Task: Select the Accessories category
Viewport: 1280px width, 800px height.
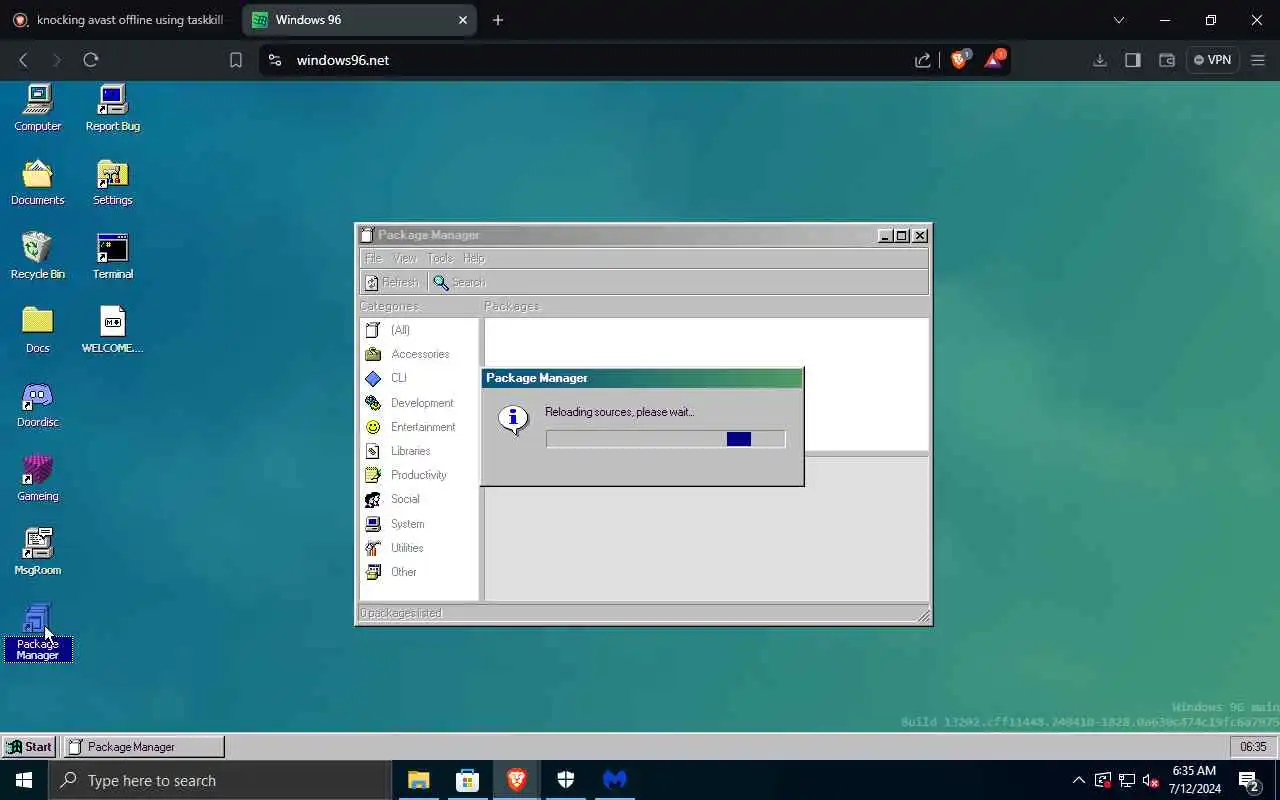Action: pos(419,354)
